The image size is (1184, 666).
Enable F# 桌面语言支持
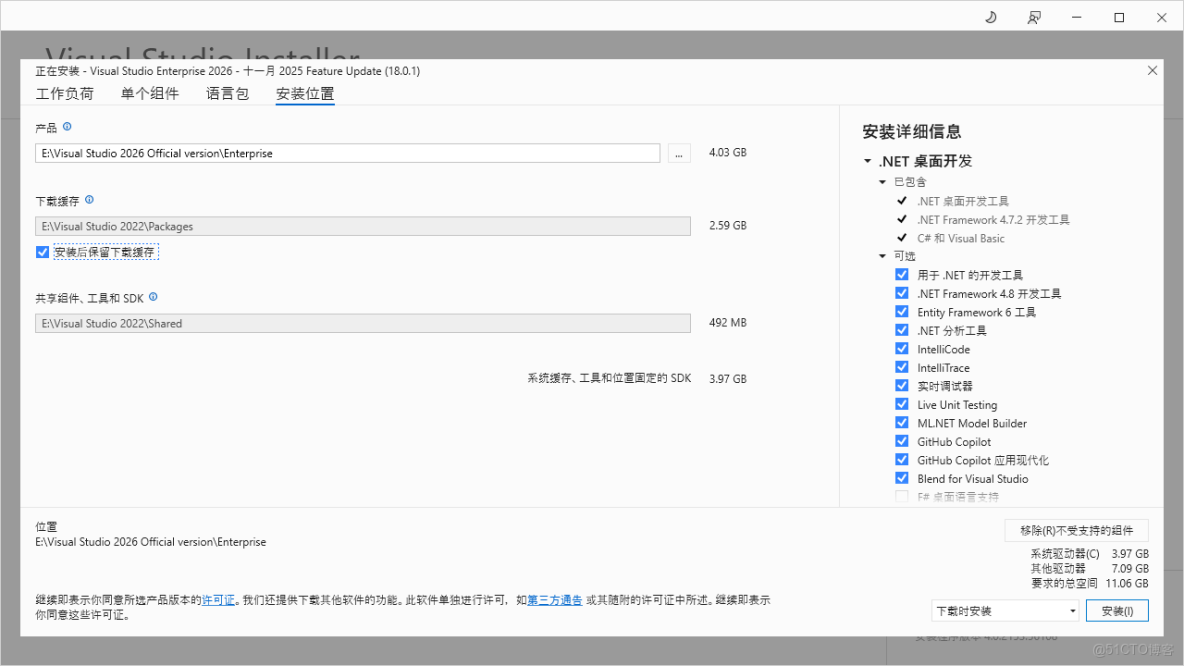[901, 496]
